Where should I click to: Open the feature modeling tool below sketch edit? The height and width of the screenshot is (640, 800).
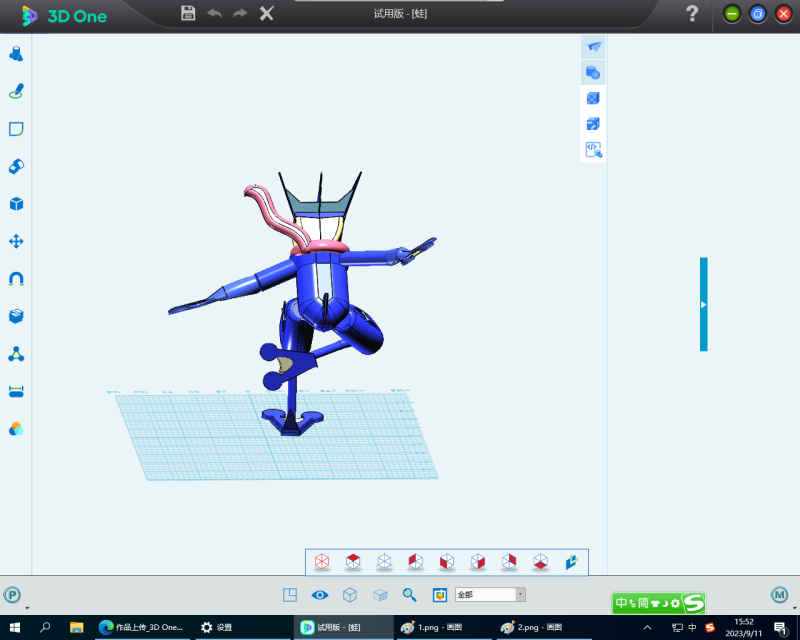[16, 166]
